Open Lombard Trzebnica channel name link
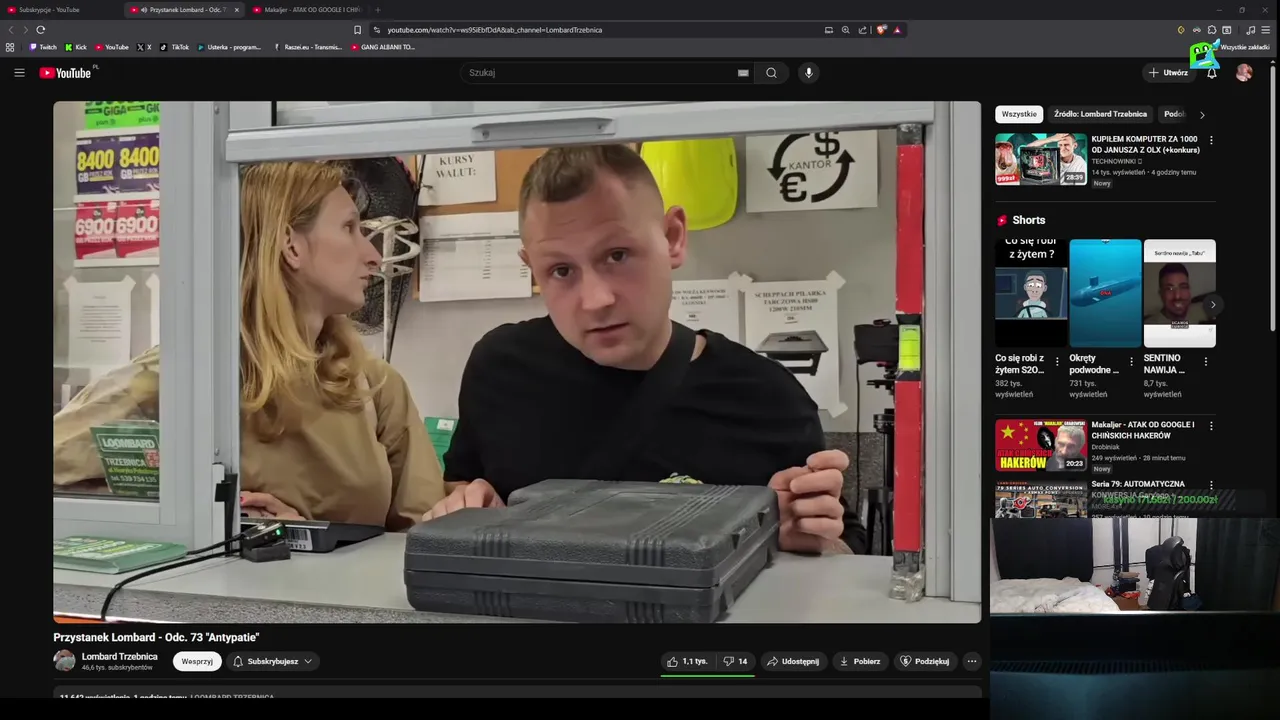Screen dimensions: 1280x720 coord(119,656)
